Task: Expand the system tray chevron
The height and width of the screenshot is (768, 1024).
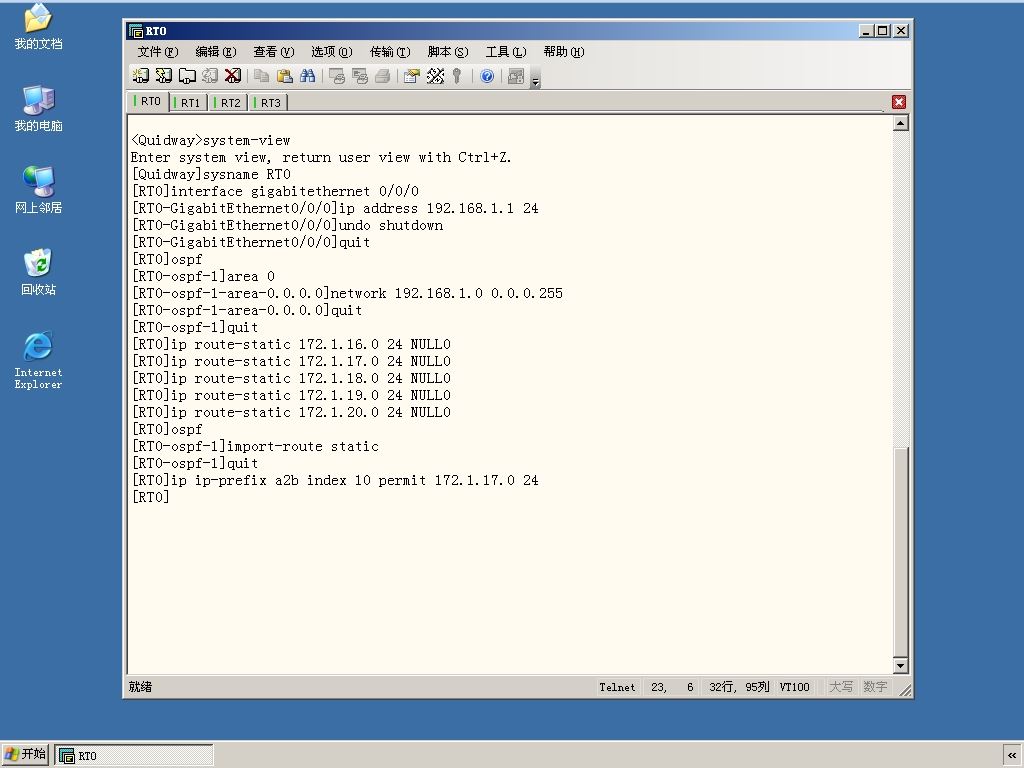Action: point(1012,755)
